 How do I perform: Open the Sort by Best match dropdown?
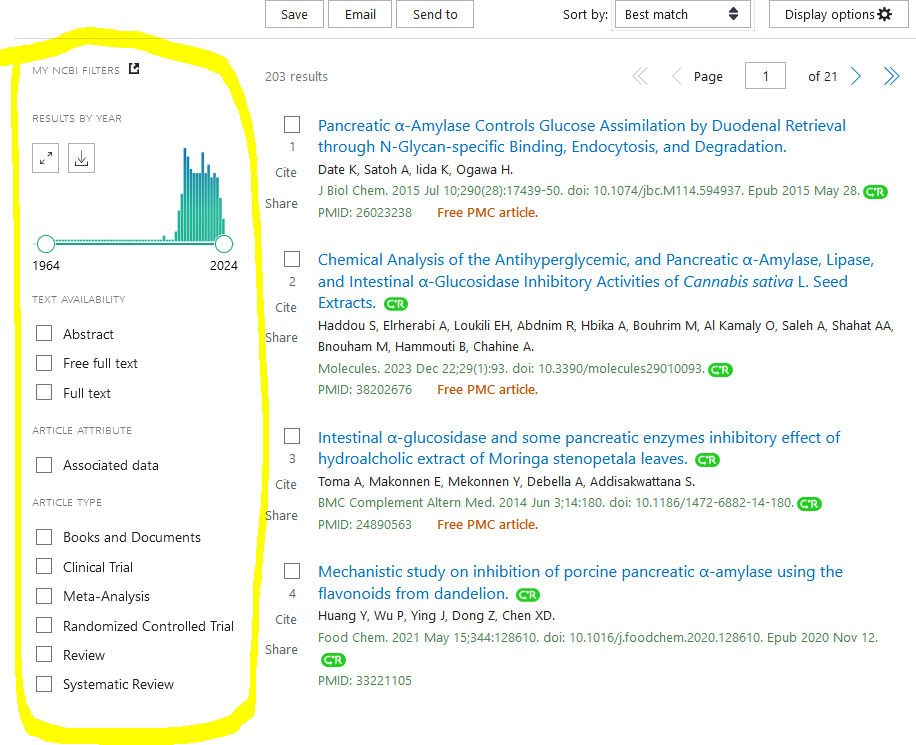pos(680,14)
